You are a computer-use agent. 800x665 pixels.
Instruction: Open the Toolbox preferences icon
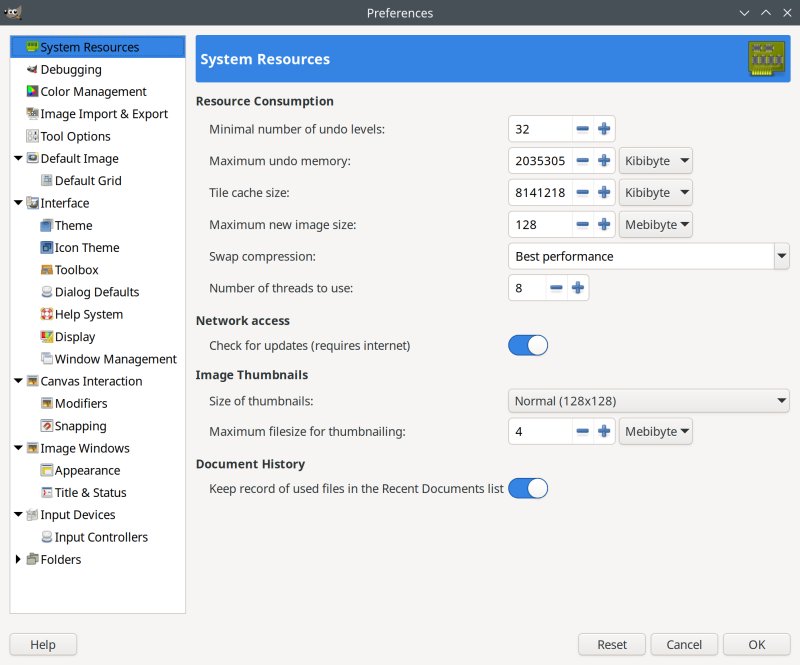pos(46,270)
